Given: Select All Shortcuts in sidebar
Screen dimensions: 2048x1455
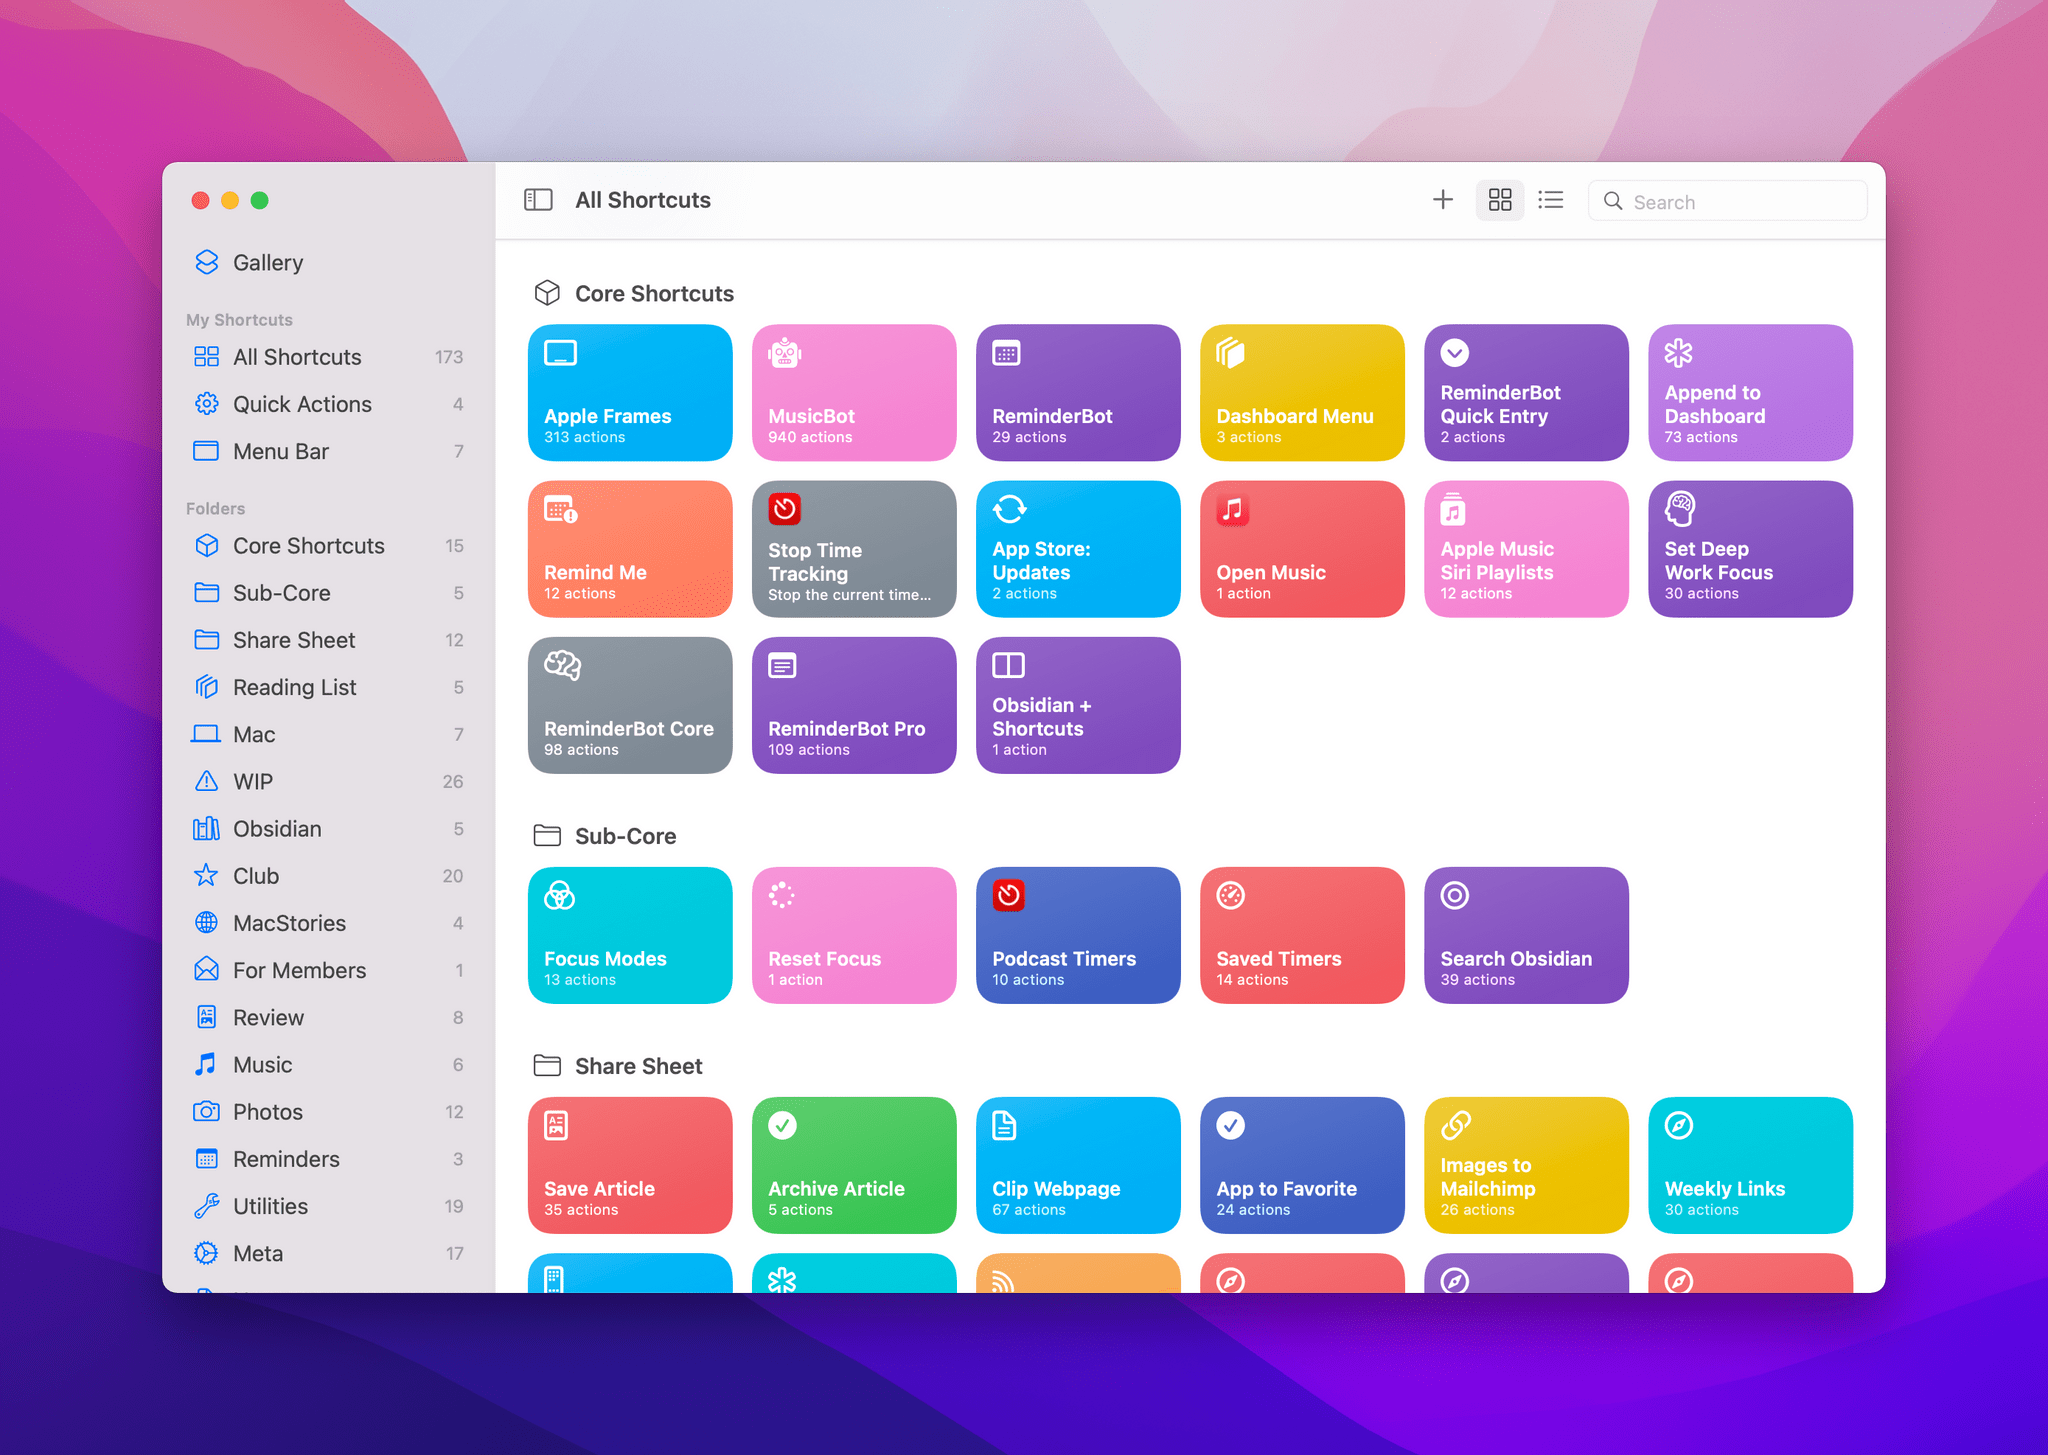Looking at the screenshot, I should pyautogui.click(x=296, y=354).
